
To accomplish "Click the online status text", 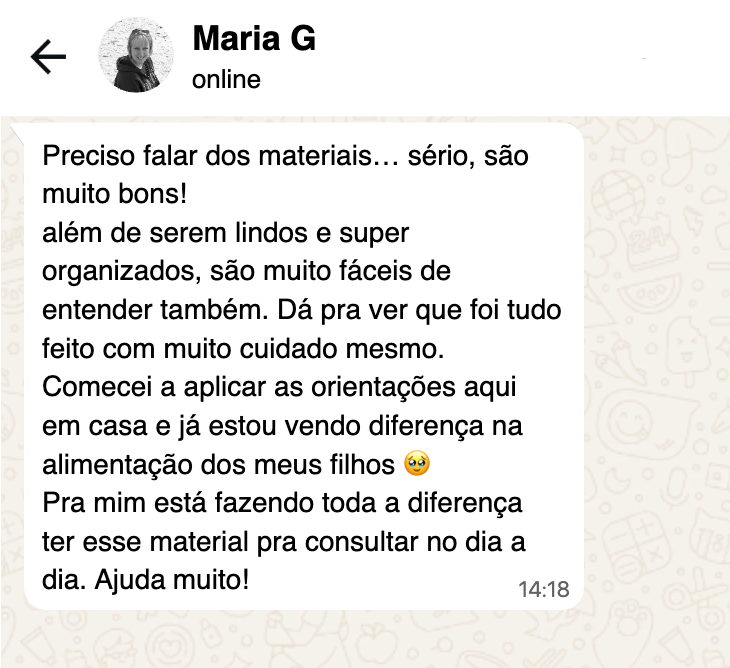I will tap(226, 79).
